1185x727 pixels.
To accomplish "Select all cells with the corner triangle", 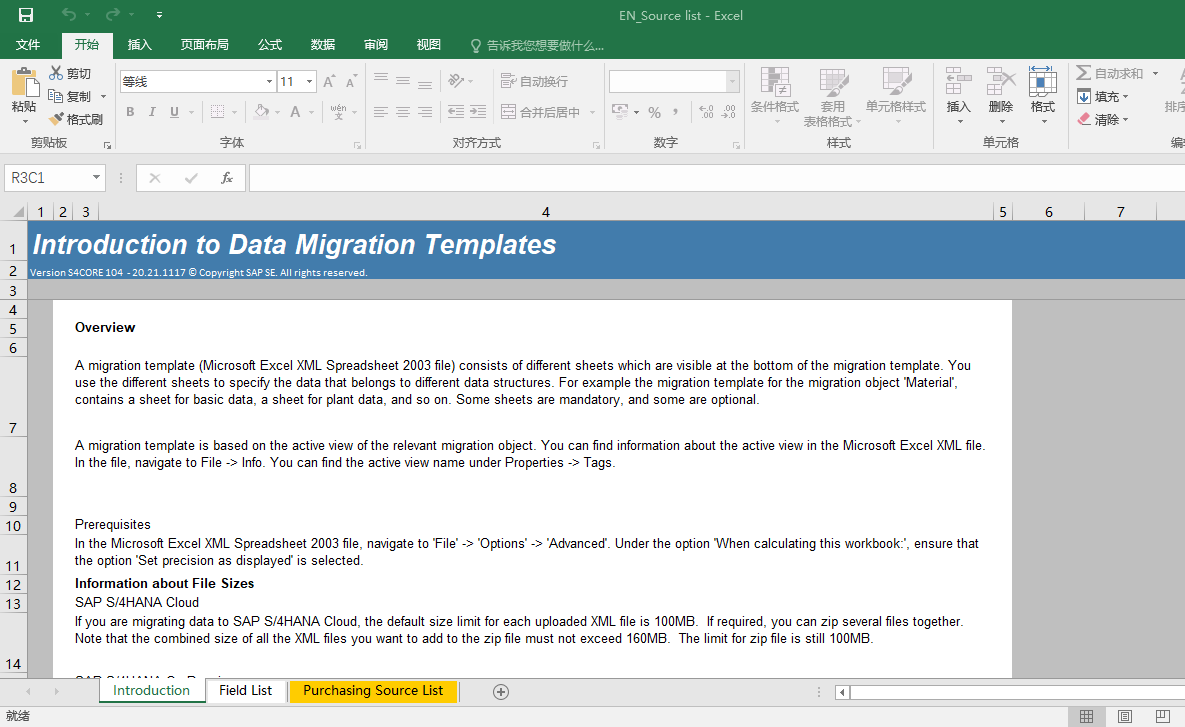I will click(18, 212).
